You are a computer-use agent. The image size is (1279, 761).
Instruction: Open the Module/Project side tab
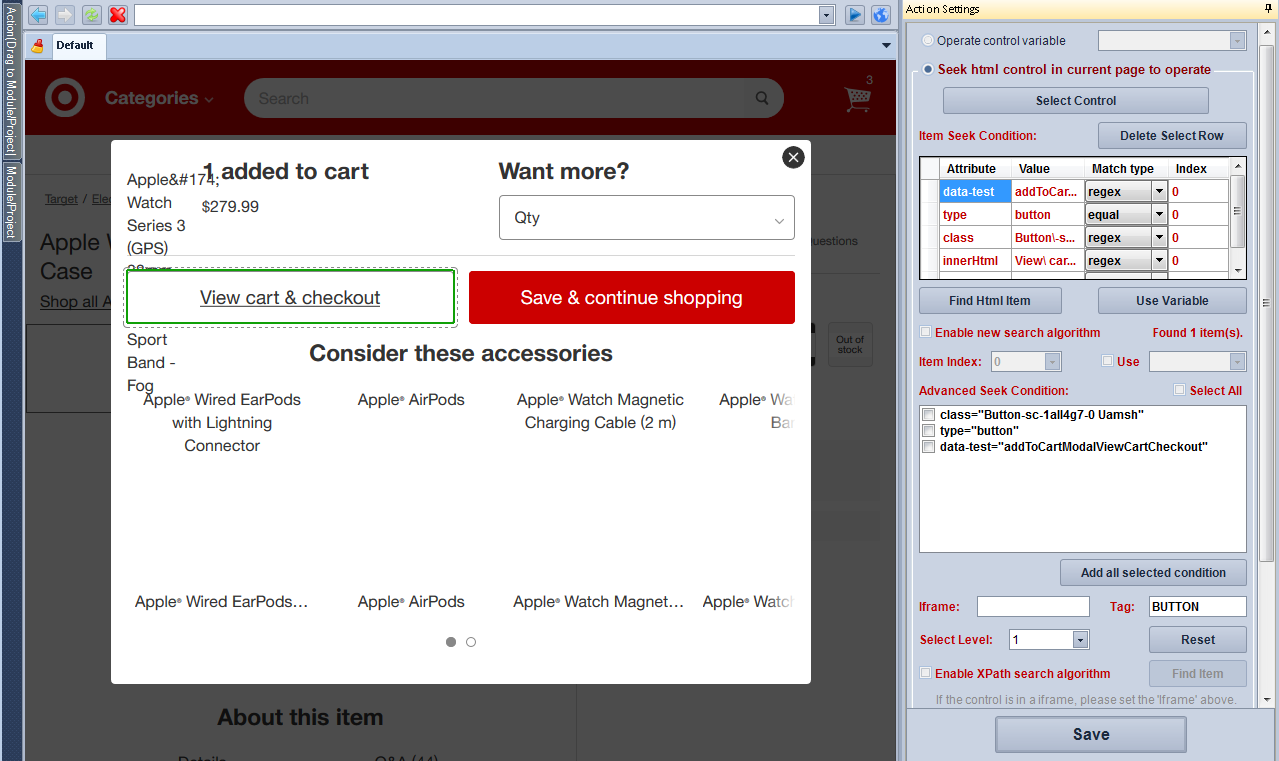pos(11,202)
